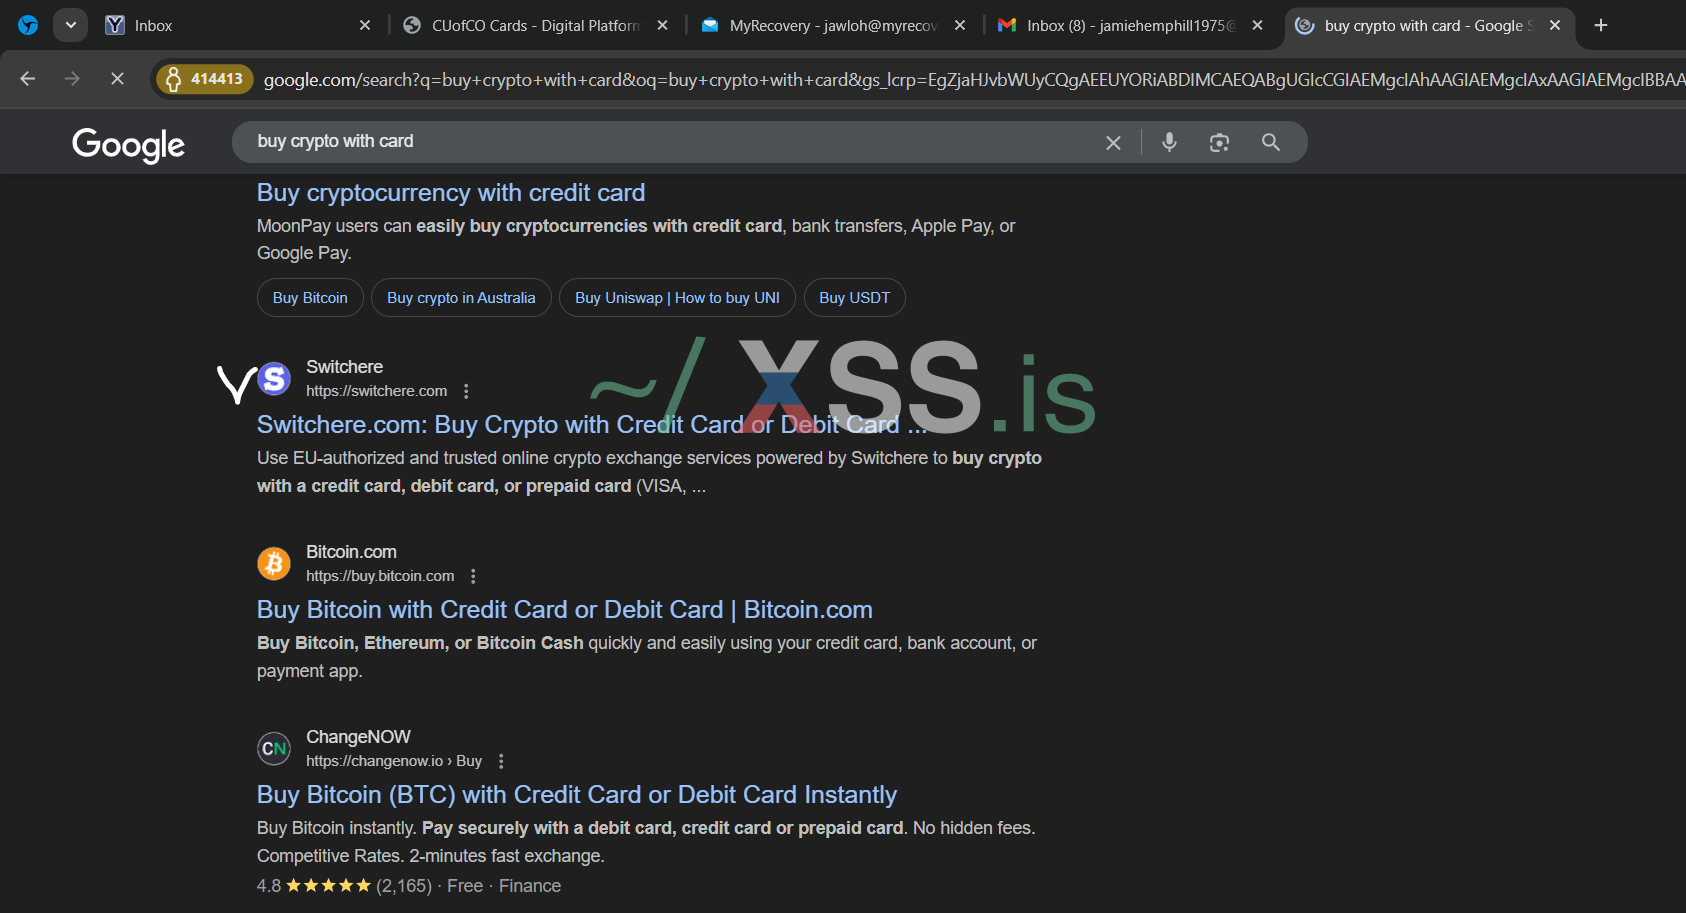
Task: Switch to the Yahoo Inbox tab
Action: (x=238, y=25)
